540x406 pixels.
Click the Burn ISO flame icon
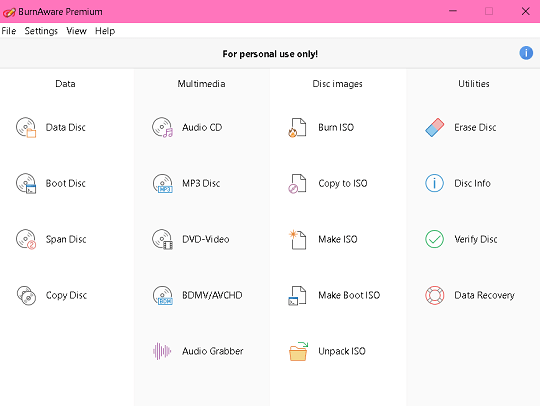pyautogui.click(x=297, y=127)
